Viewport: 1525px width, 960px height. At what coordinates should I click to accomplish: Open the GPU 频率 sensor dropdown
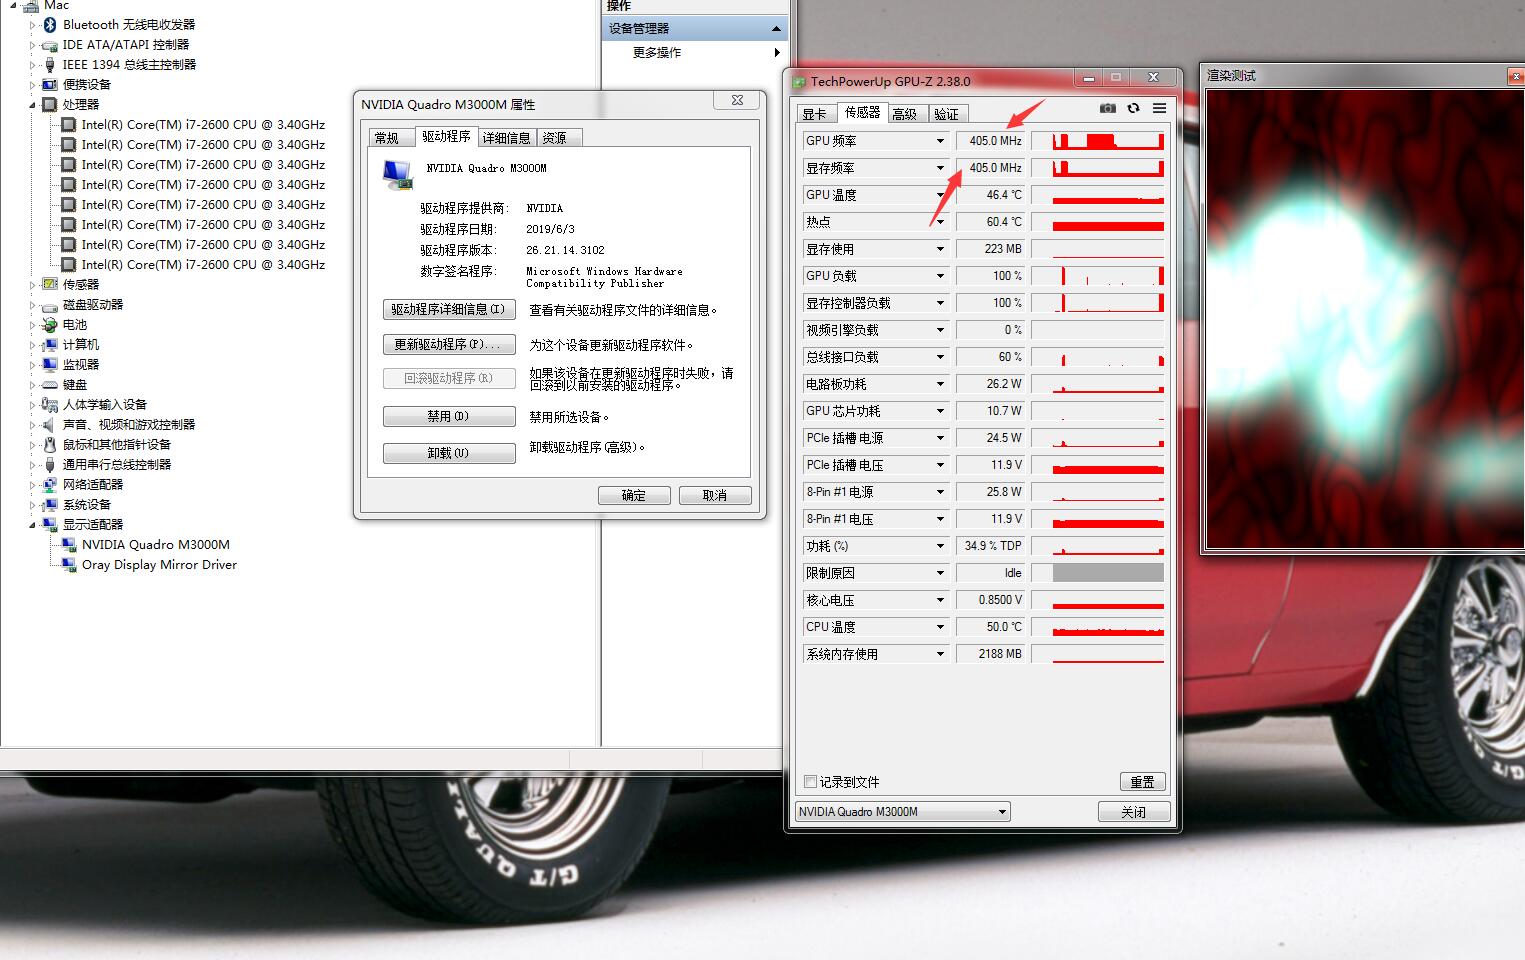point(939,141)
